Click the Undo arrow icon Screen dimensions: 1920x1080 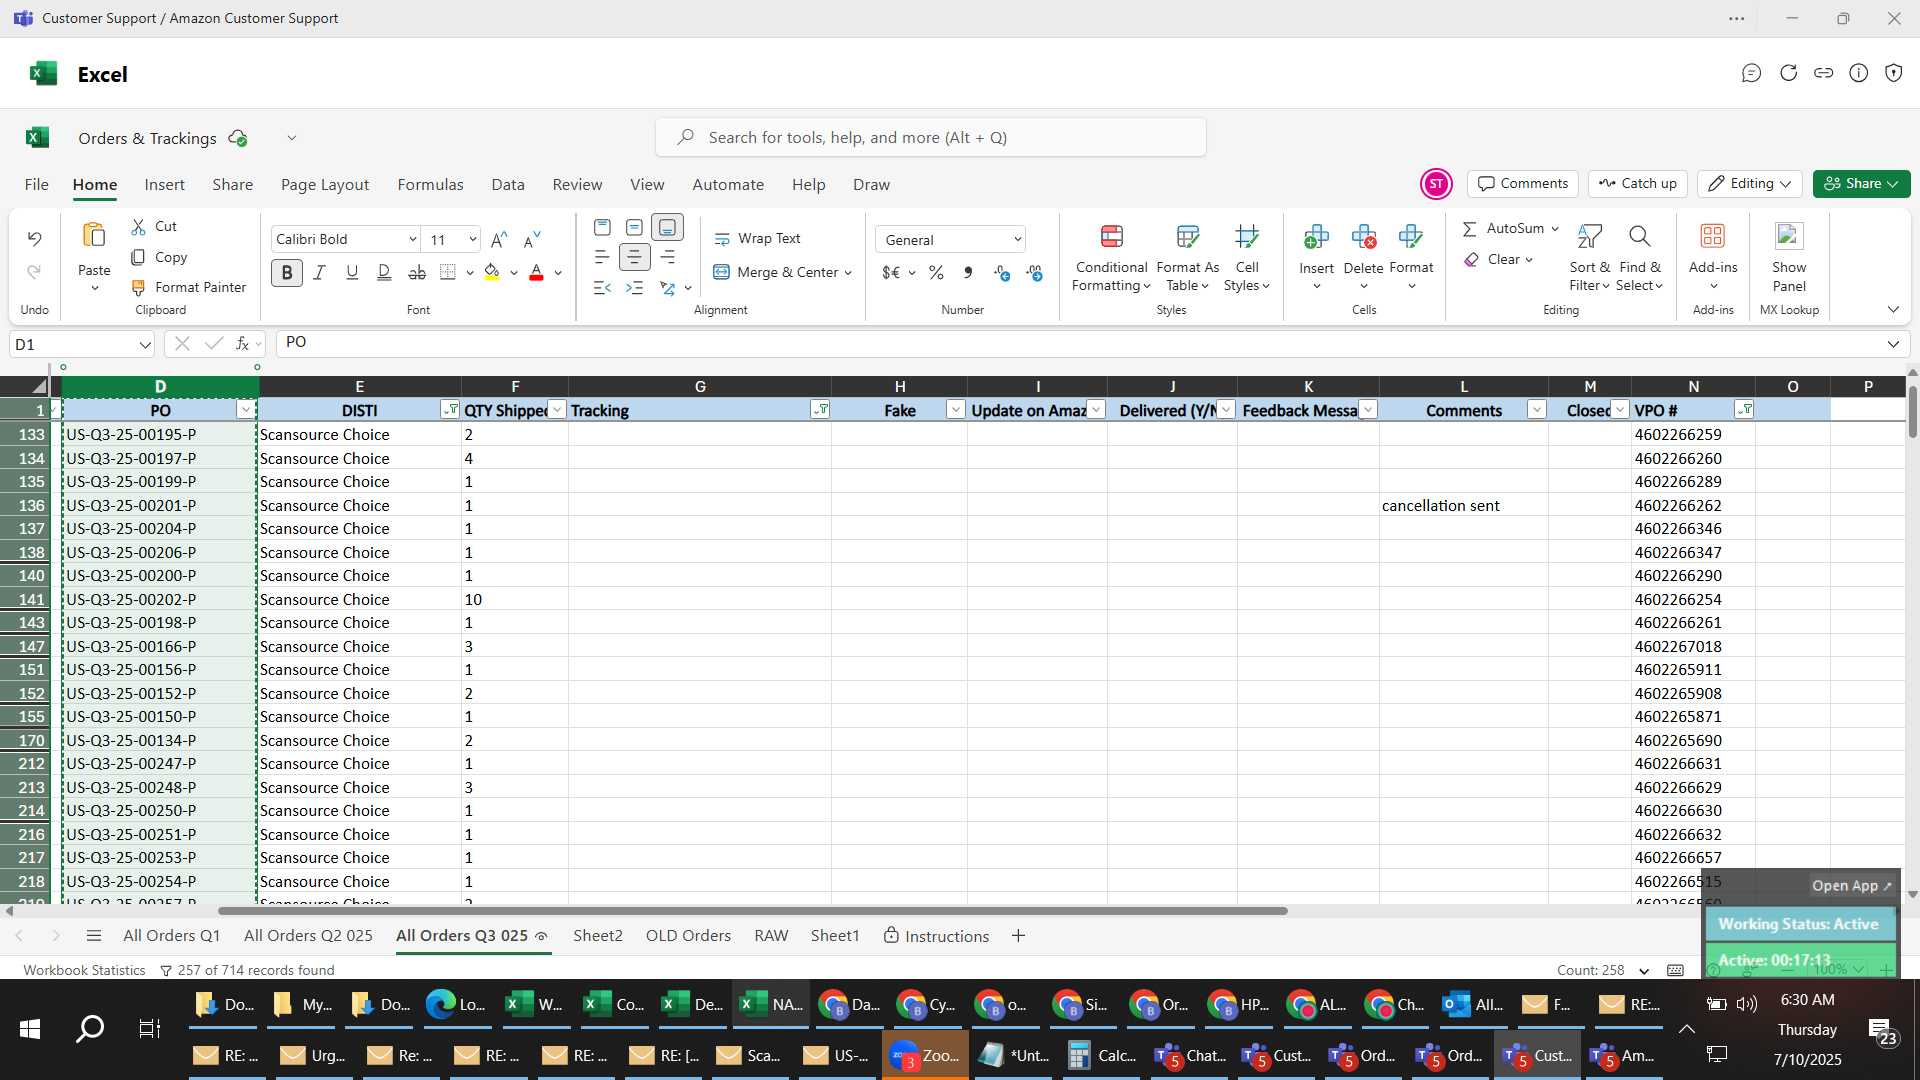pos(34,239)
